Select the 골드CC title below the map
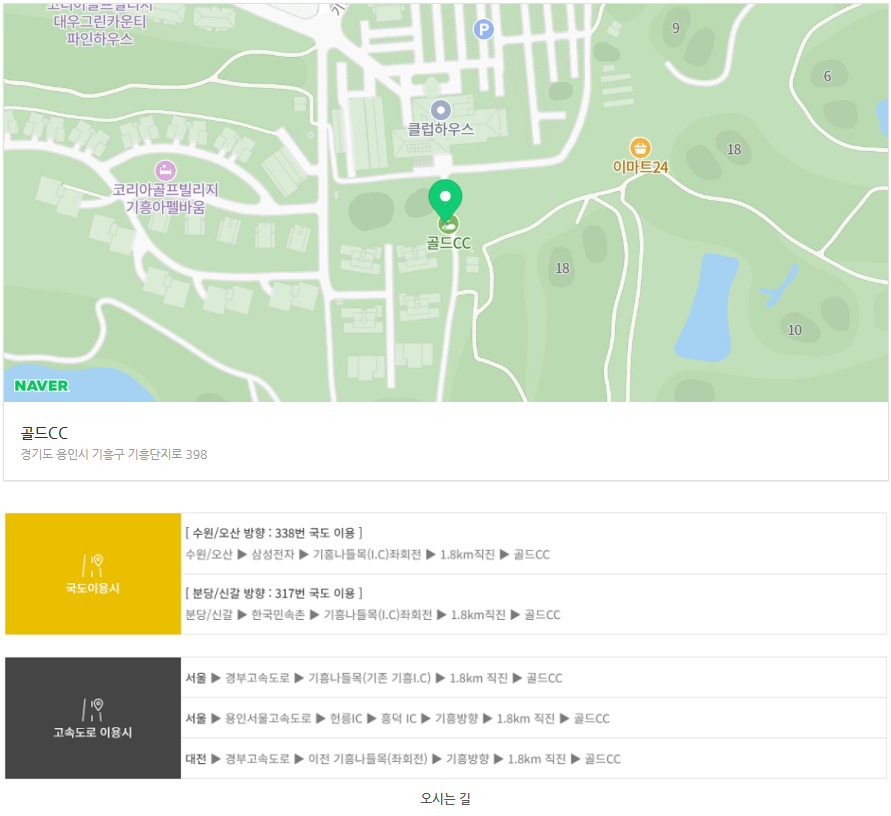891x816 pixels. point(44,433)
